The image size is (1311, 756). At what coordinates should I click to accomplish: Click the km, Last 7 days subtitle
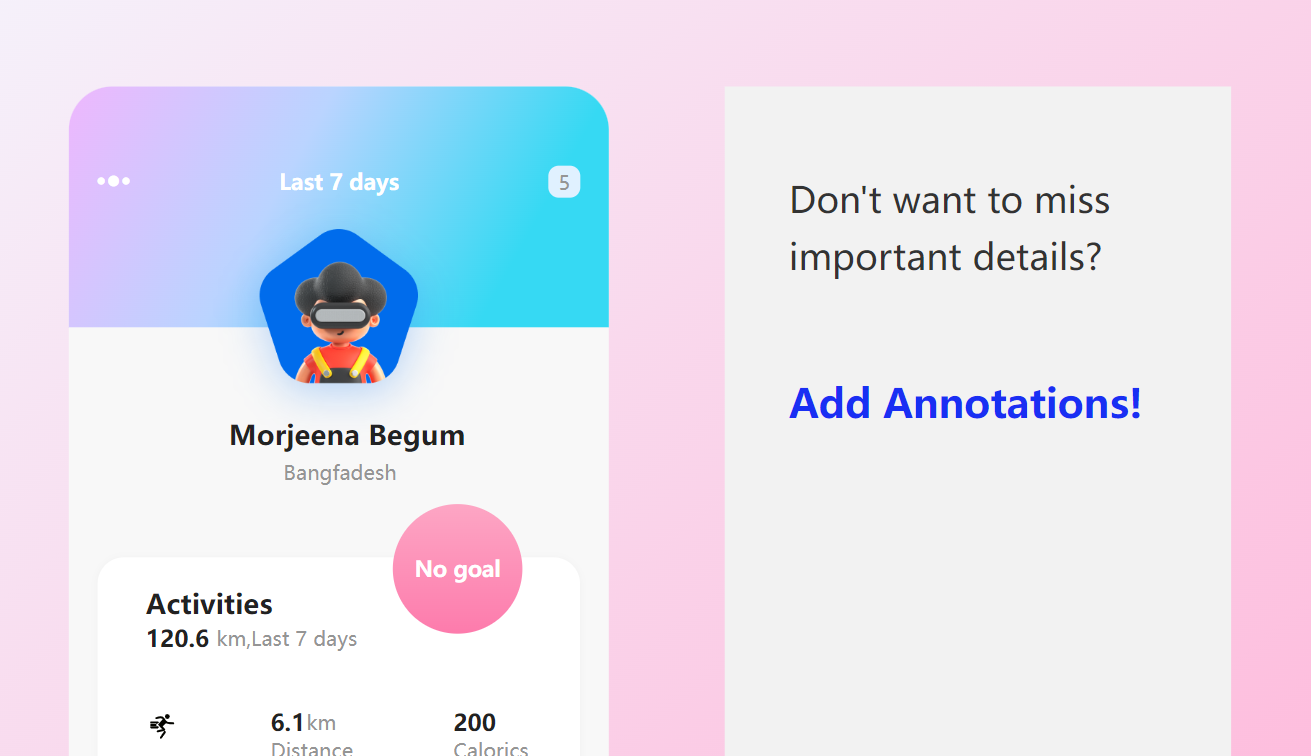click(x=287, y=639)
